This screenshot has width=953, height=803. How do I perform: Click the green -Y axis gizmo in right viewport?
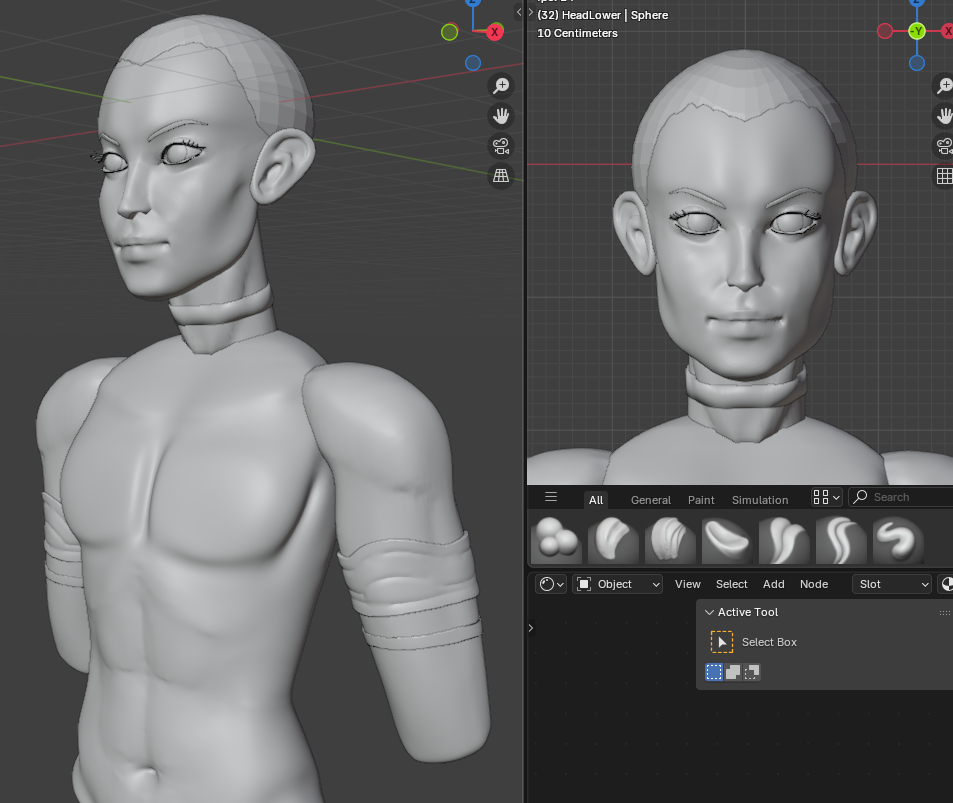point(917,31)
